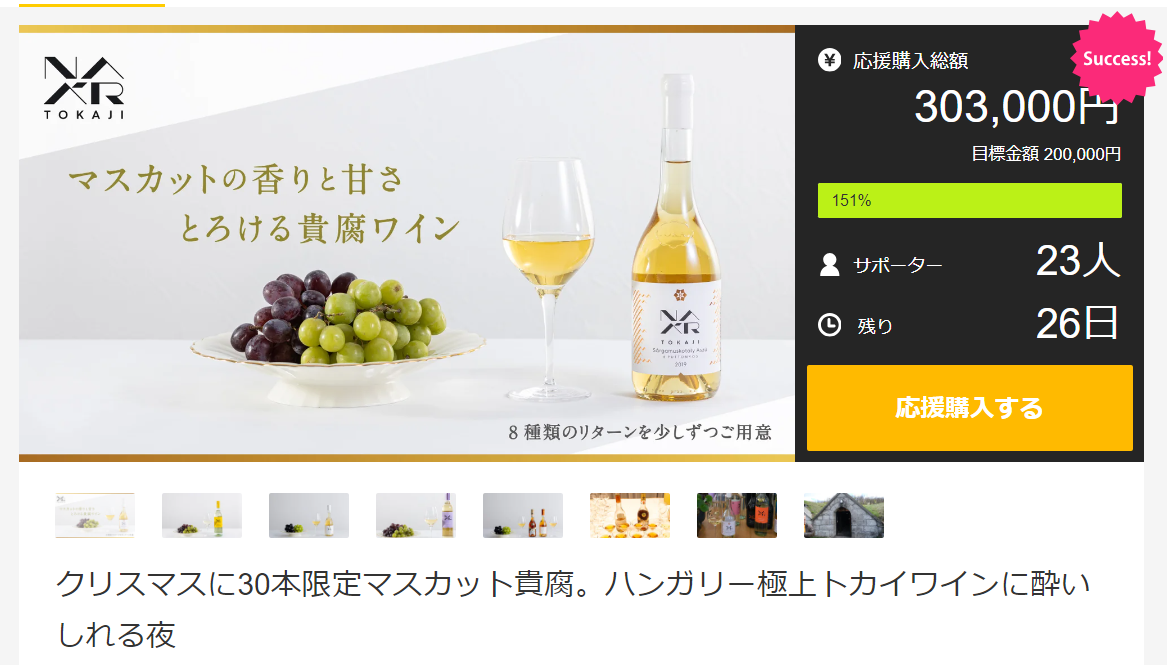Click the clock icon next to 残り
Viewport: 1167px width, 665px height.
click(829, 325)
